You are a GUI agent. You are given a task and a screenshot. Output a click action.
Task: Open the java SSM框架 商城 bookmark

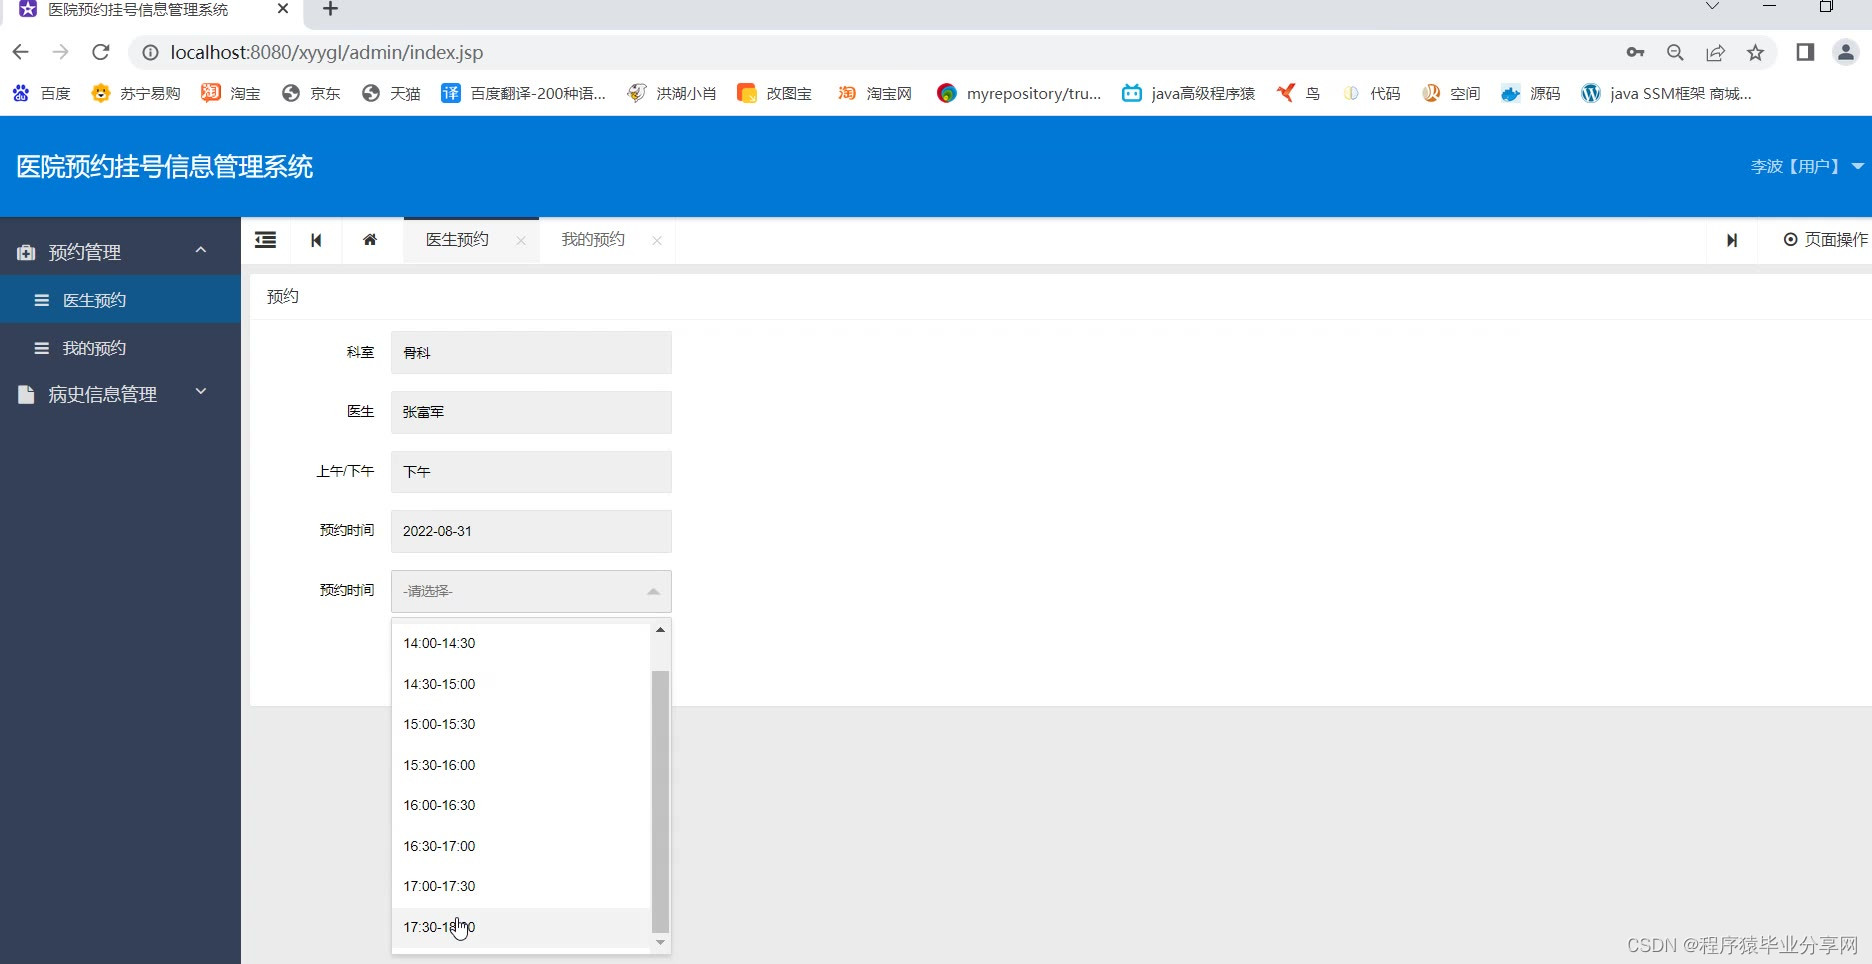tap(1666, 93)
